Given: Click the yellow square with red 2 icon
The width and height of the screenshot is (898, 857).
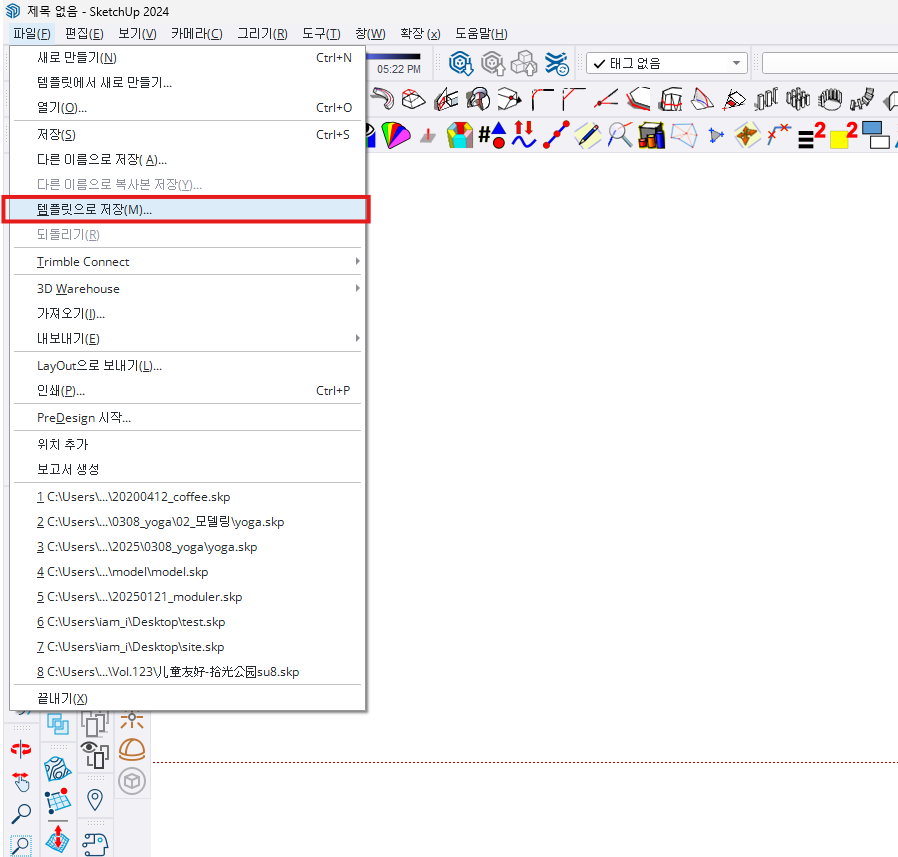Looking at the screenshot, I should click(844, 135).
